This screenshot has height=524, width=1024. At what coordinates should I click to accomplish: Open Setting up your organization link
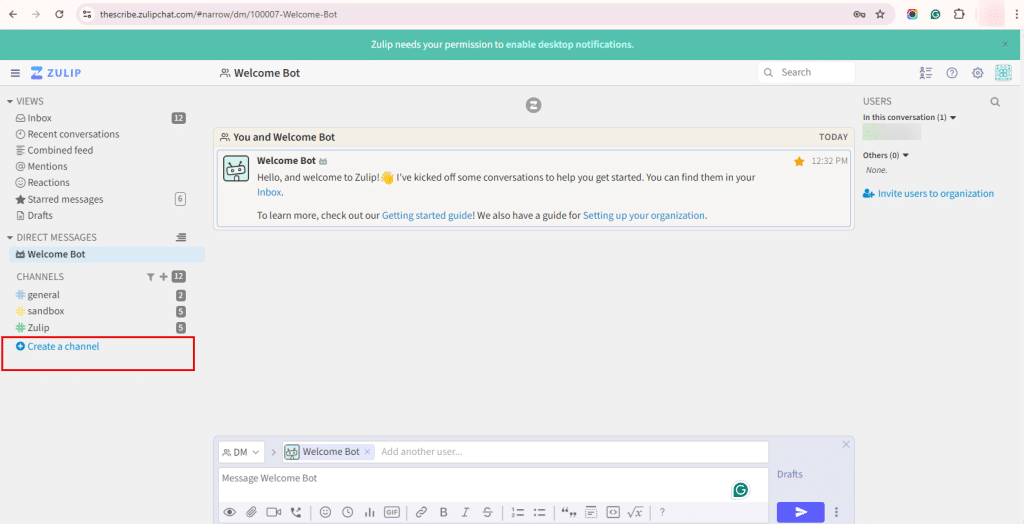pos(644,215)
